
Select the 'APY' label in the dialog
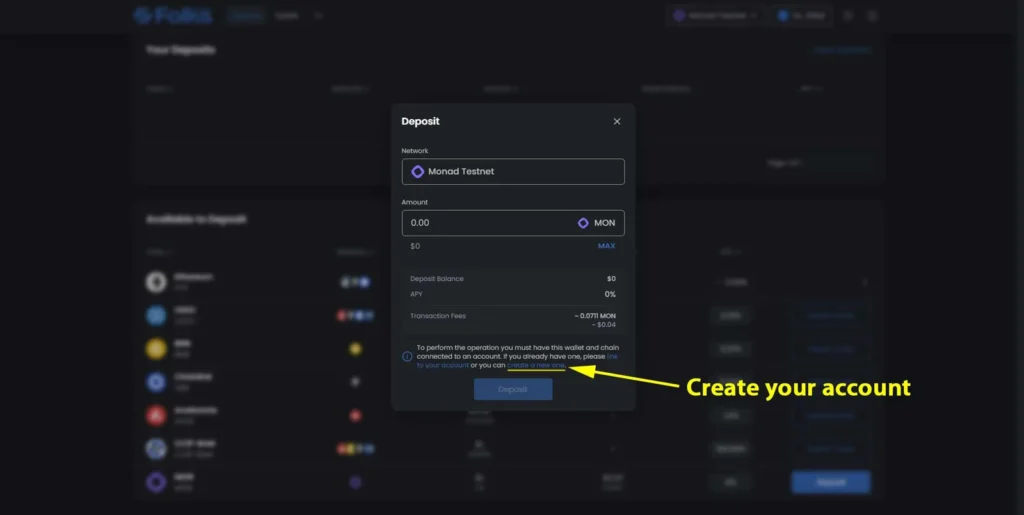click(416, 294)
